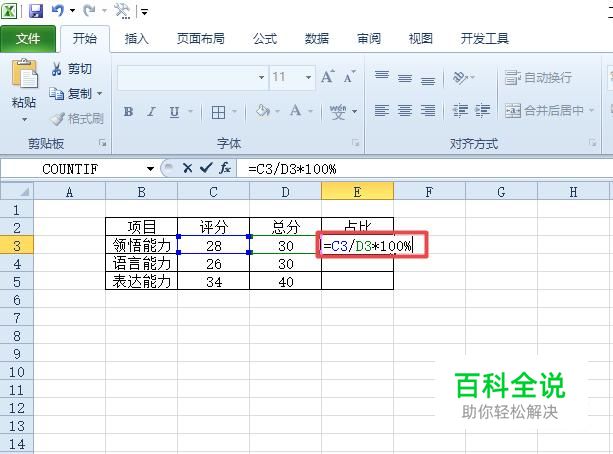The width and height of the screenshot is (613, 454).
Task: Switch to the 页面布局 ribbon tab
Action: [x=201, y=39]
